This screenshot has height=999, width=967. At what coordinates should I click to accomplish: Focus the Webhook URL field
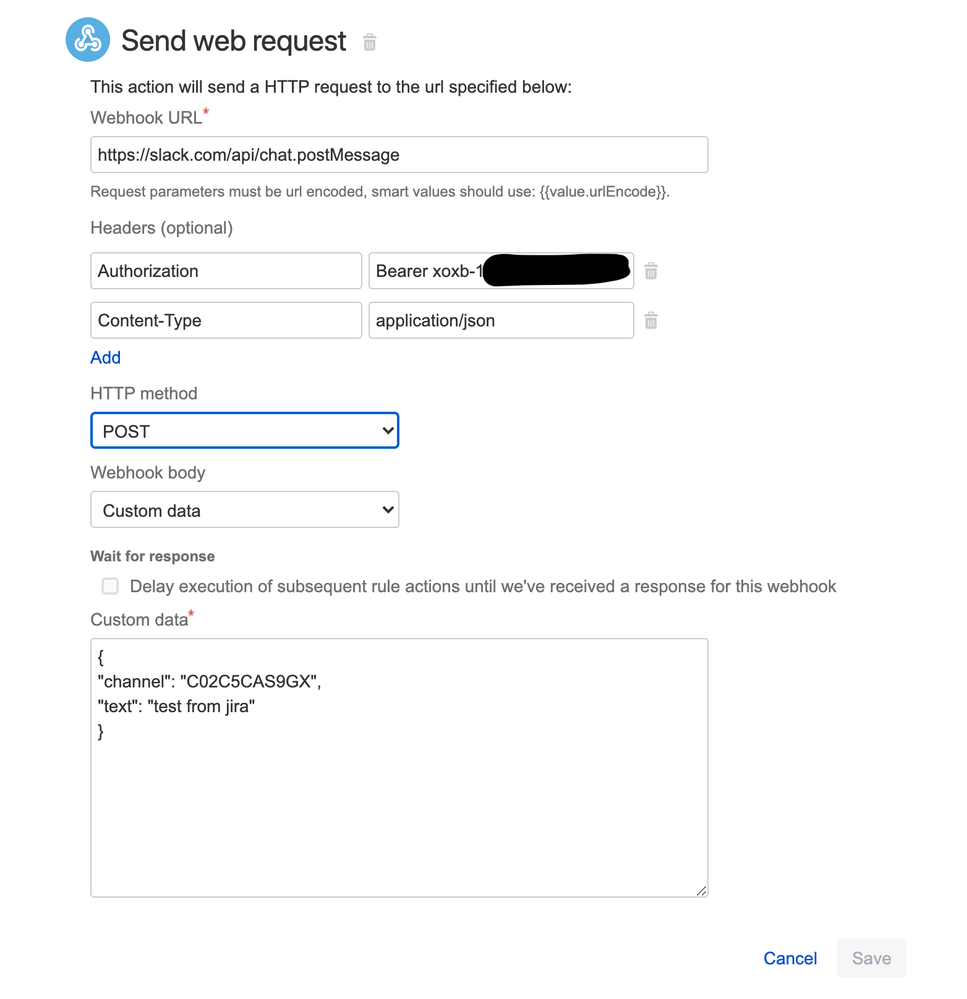click(x=399, y=155)
